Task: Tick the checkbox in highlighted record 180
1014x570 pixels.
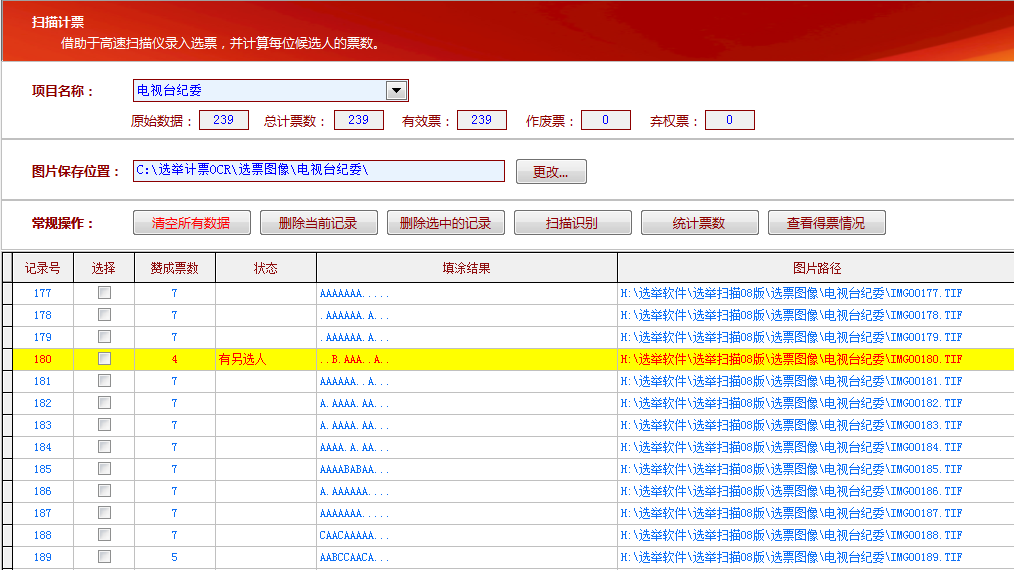Action: coord(104,359)
